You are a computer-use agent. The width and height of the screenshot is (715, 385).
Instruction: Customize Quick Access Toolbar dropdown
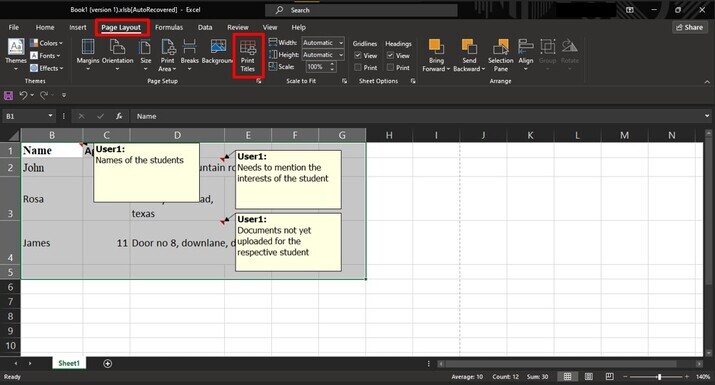click(x=64, y=95)
